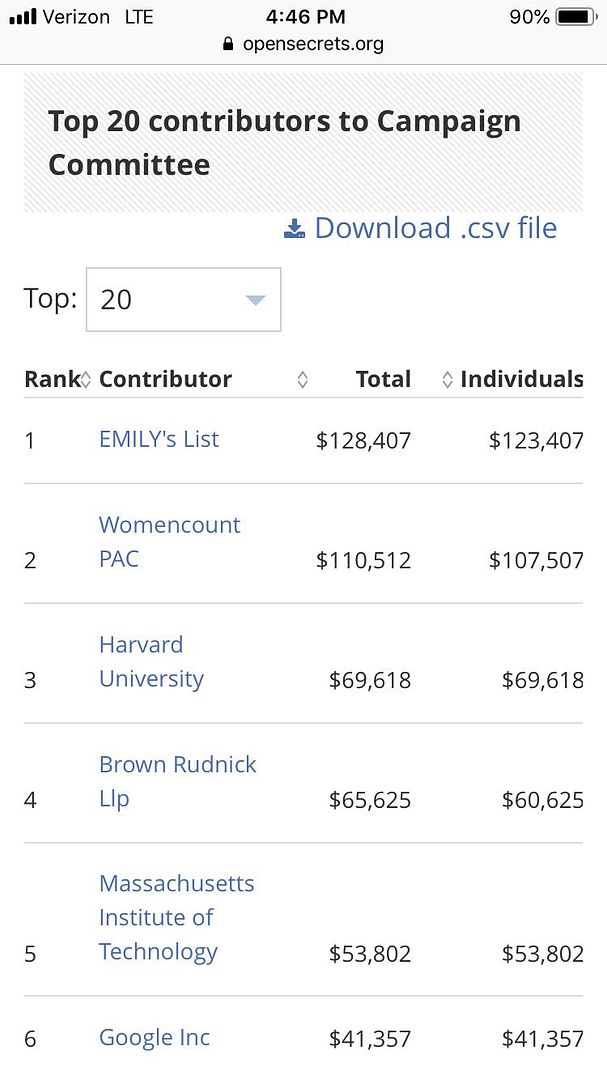Sort table by Individuals column header

point(521,379)
